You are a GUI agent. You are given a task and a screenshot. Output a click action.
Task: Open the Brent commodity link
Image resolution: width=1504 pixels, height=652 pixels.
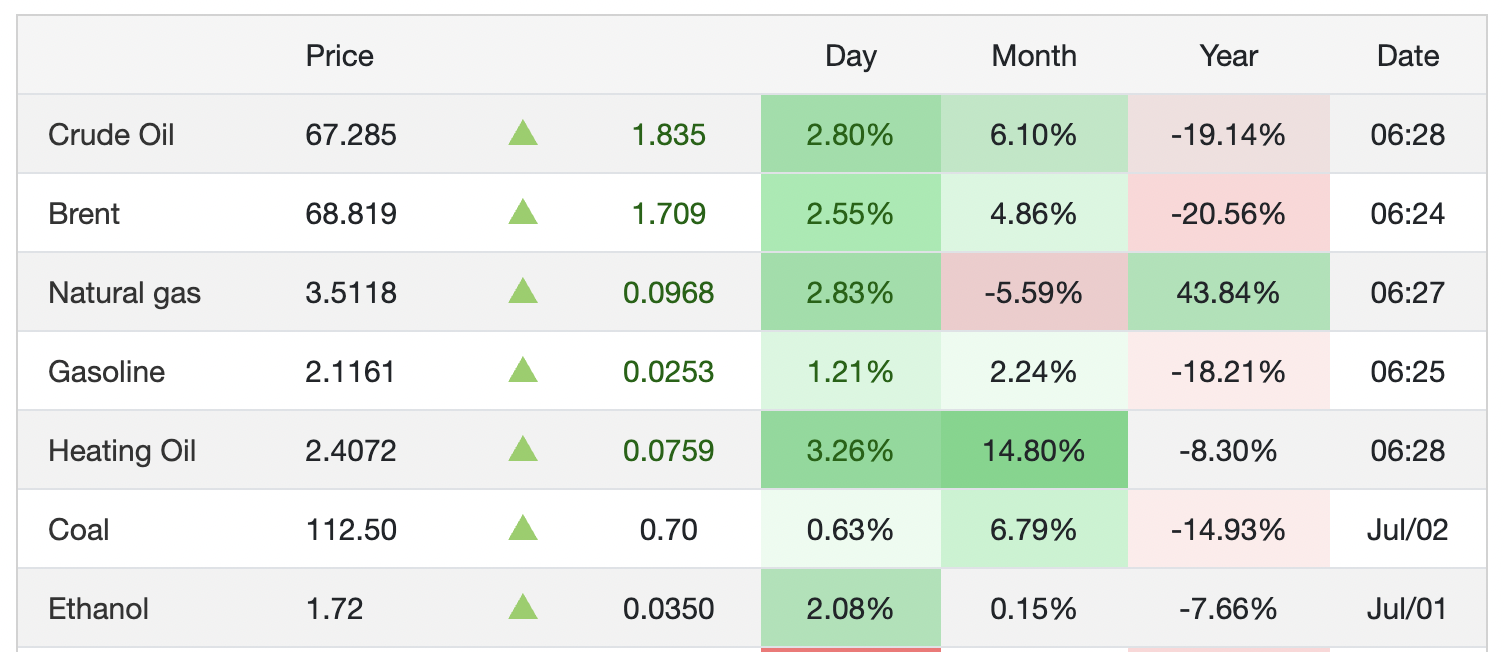click(x=84, y=213)
